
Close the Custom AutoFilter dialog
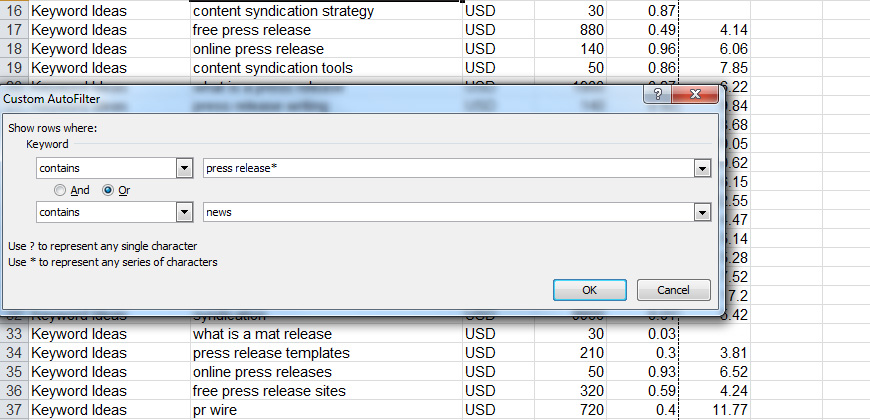click(x=695, y=95)
